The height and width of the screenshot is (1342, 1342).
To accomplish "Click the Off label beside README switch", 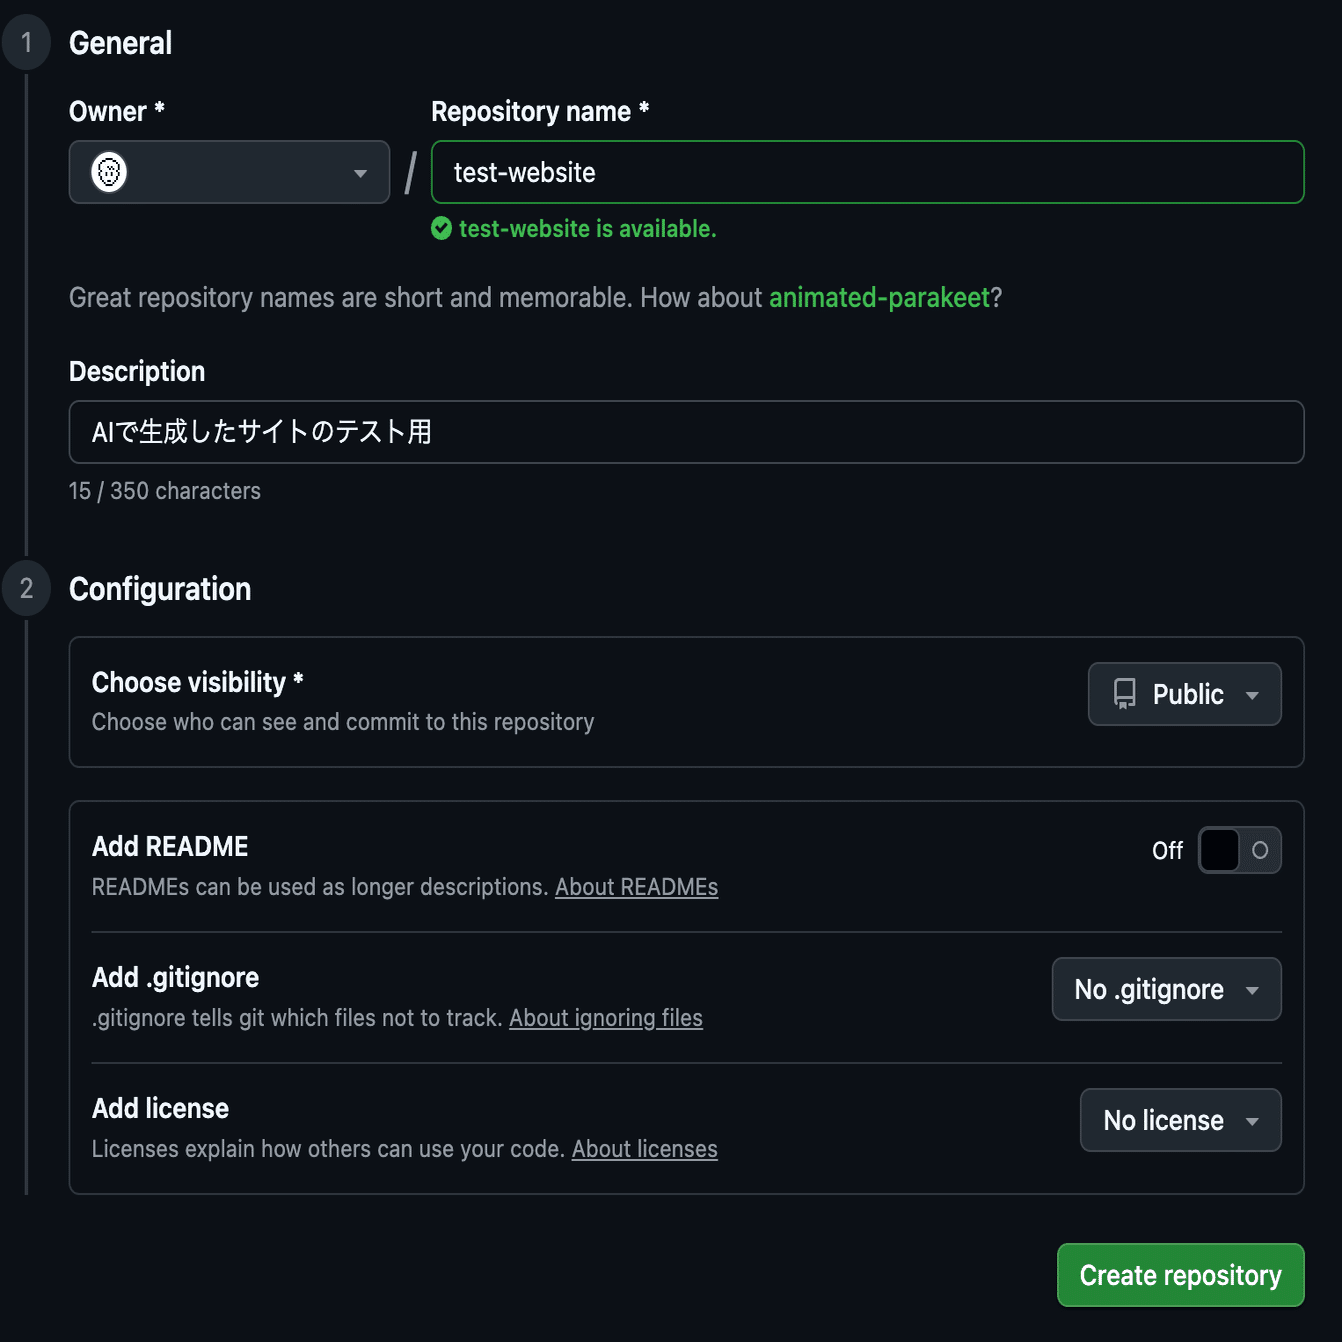I will tap(1167, 851).
